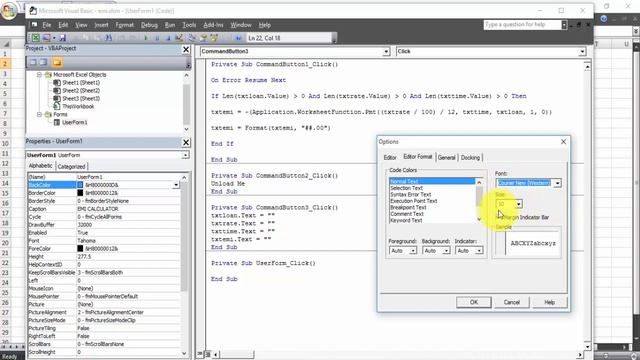Click the Procedure View icon below code pane
This screenshot has height=360, width=640.
tap(200, 354)
